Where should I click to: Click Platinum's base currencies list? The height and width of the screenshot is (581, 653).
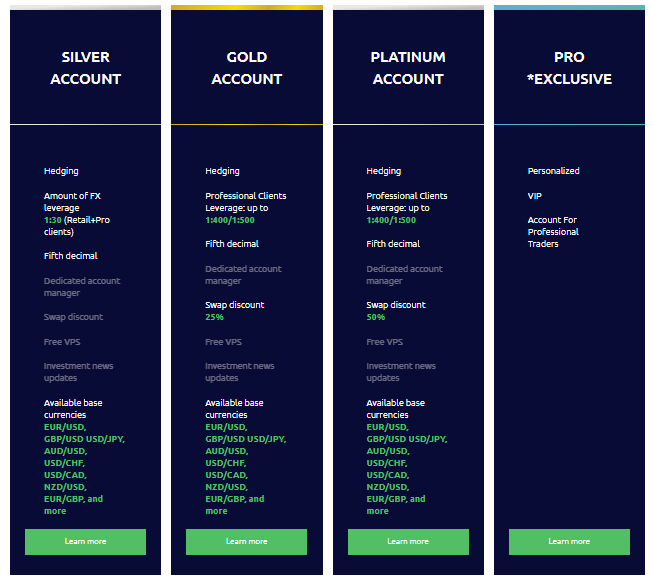coord(405,469)
